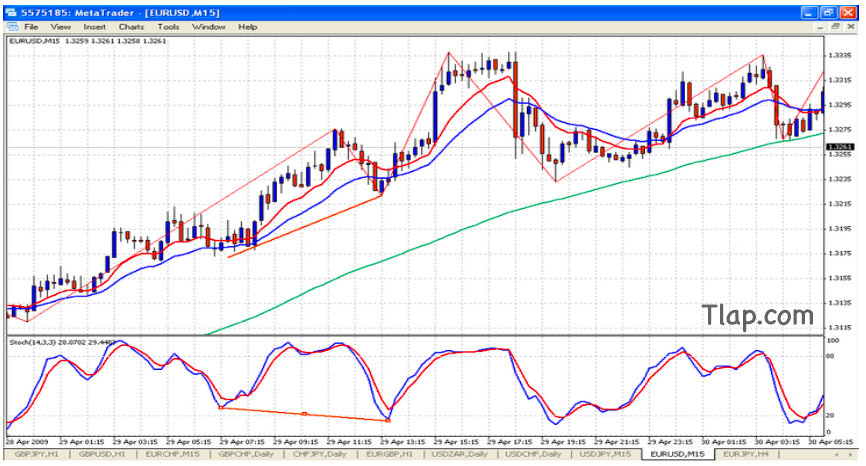Screen dimensions: 866x466
Task: Switch to the USDCHF,Daily chart tab
Action: 533,454
